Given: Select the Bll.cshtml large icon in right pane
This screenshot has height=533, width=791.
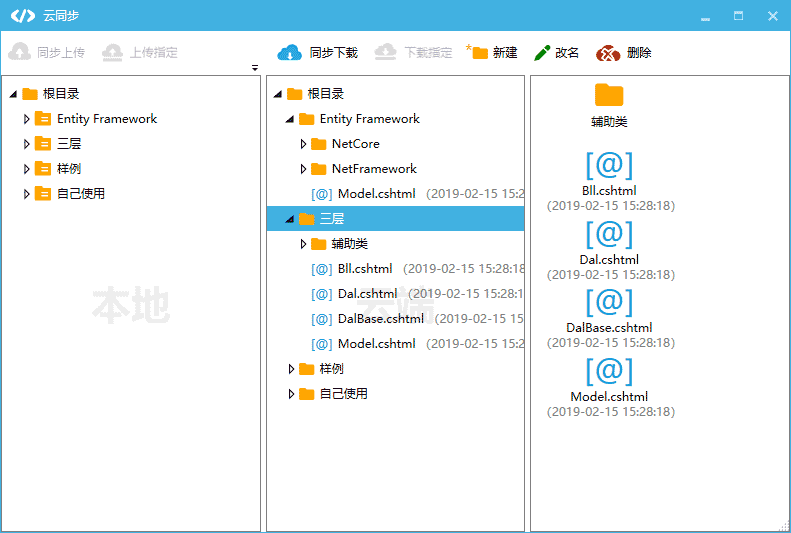Looking at the screenshot, I should click(x=609, y=165).
